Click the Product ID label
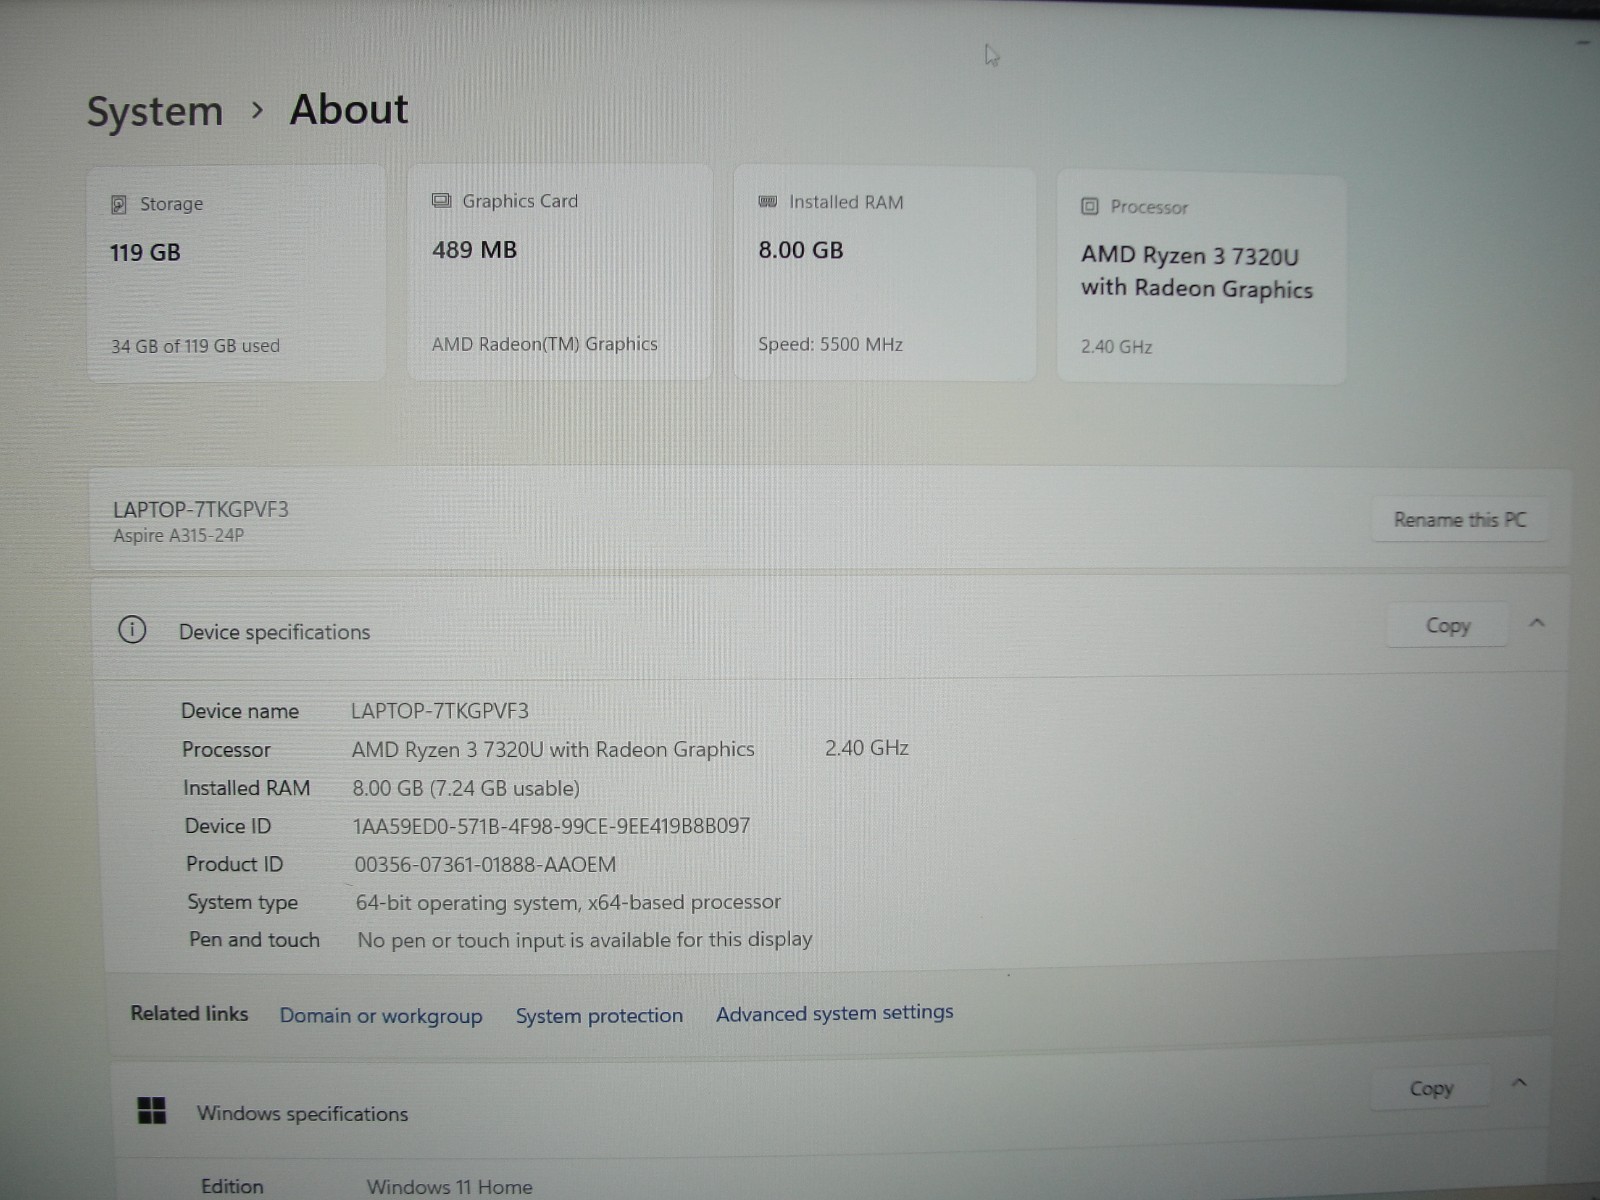Image resolution: width=1600 pixels, height=1200 pixels. coord(234,864)
